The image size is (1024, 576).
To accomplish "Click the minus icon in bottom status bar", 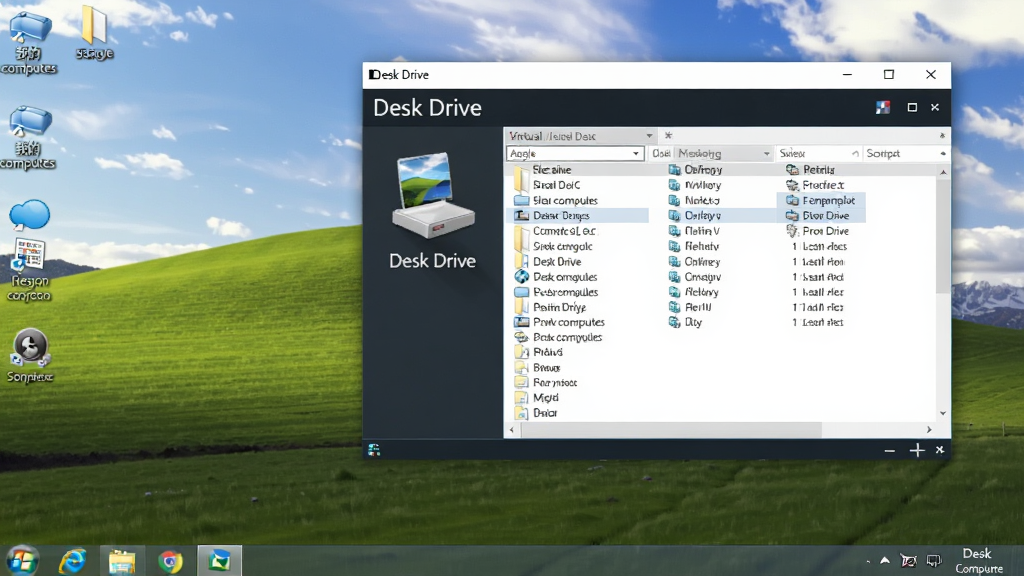I will click(x=889, y=451).
